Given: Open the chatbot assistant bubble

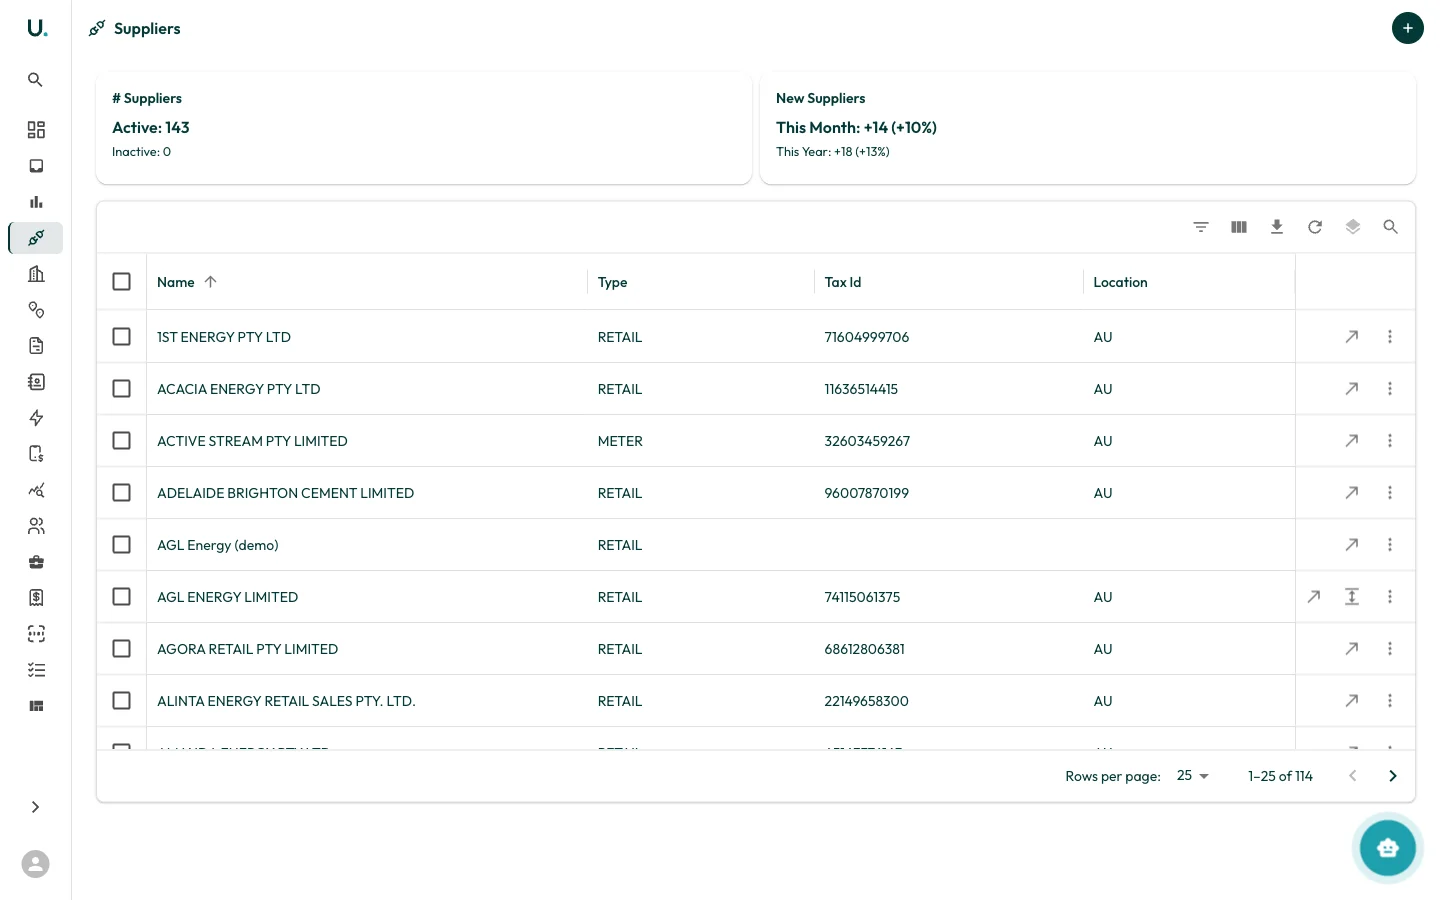Looking at the screenshot, I should coord(1388,848).
